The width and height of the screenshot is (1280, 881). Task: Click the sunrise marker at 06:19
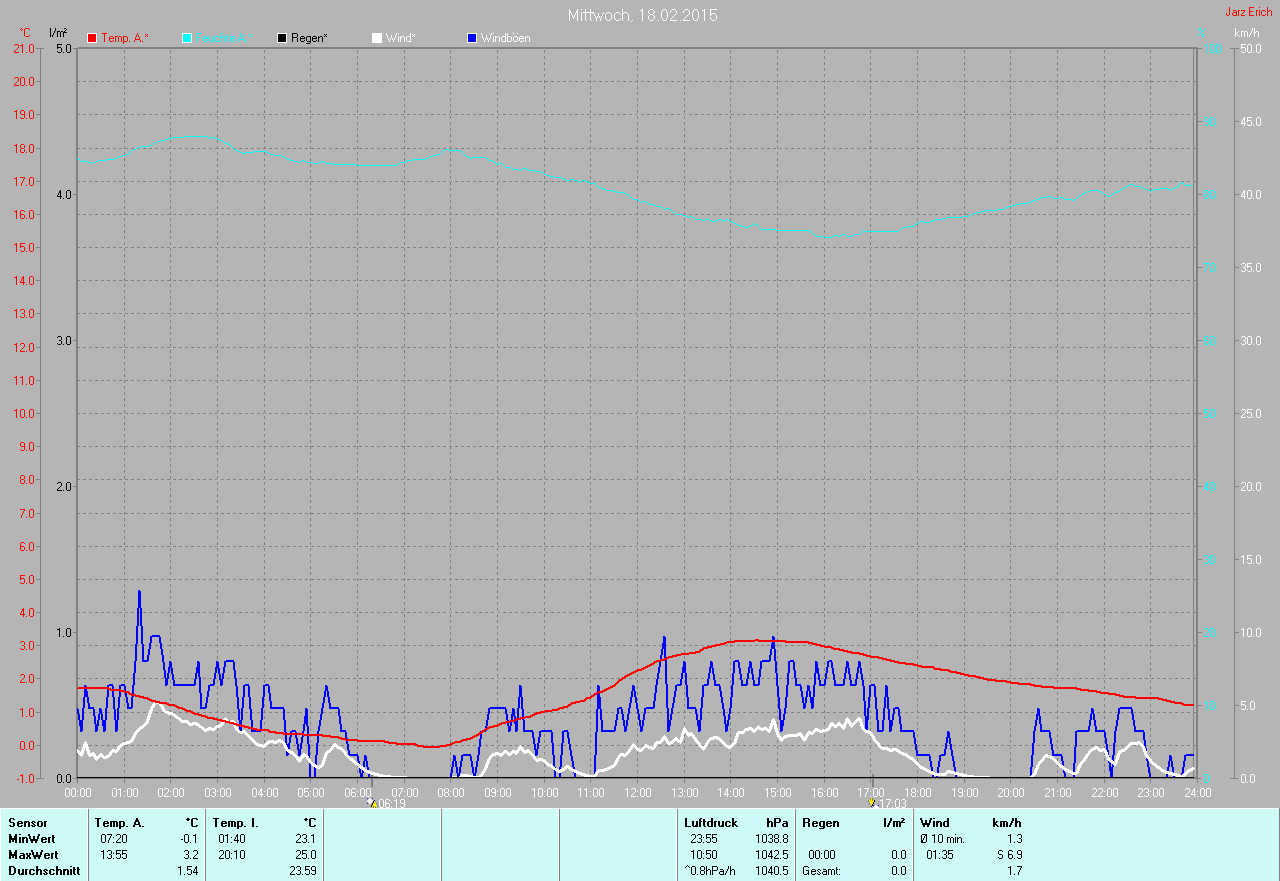point(370,802)
